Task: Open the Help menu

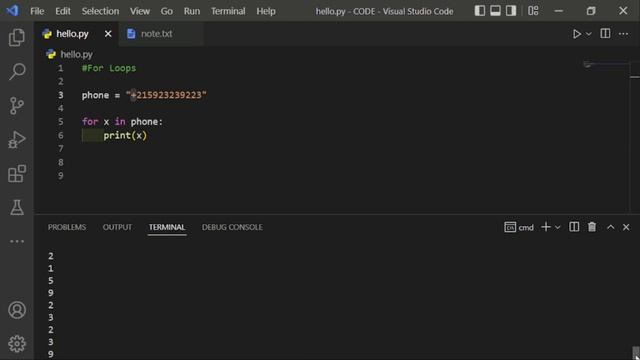Action: click(266, 11)
